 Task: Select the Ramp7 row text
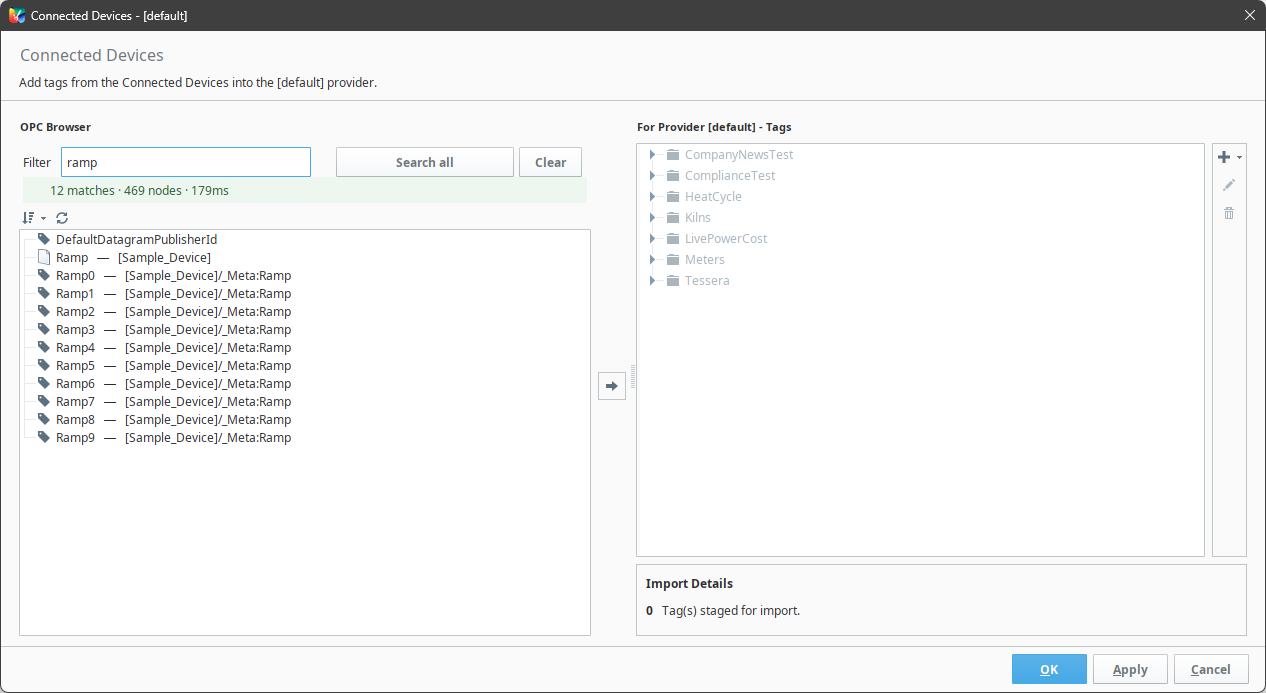173,401
